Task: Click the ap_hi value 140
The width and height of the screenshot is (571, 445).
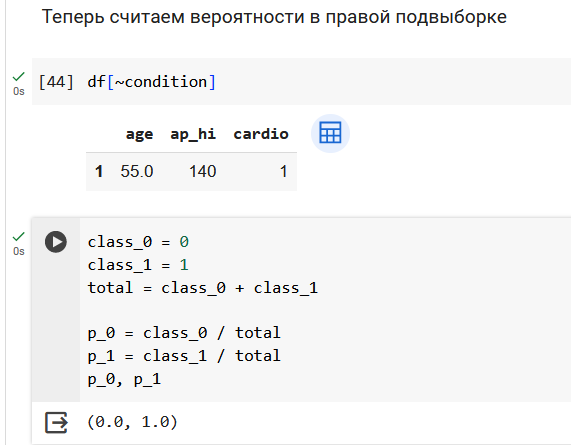Action: click(x=202, y=172)
